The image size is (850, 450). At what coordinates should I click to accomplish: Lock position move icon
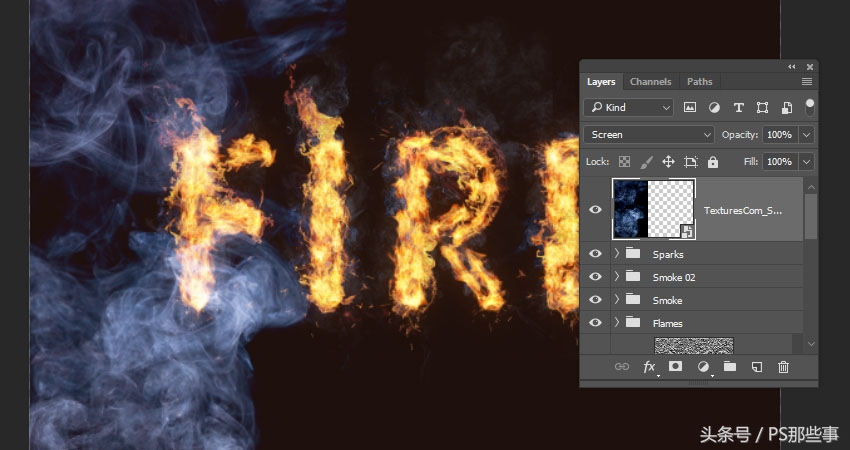click(668, 162)
